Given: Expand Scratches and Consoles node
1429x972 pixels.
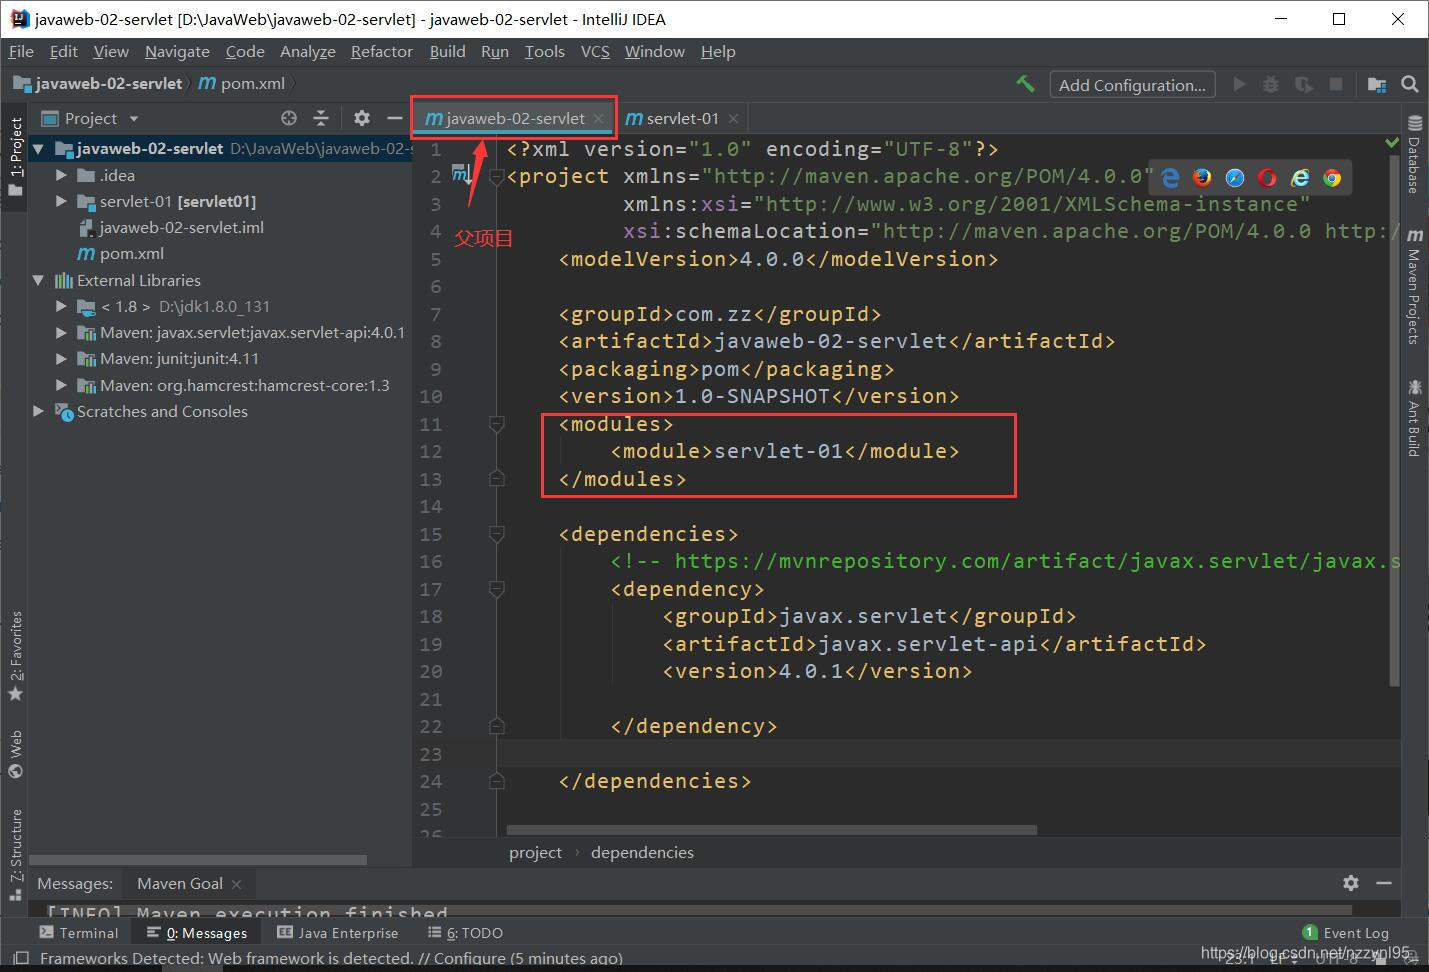Looking at the screenshot, I should [x=38, y=411].
